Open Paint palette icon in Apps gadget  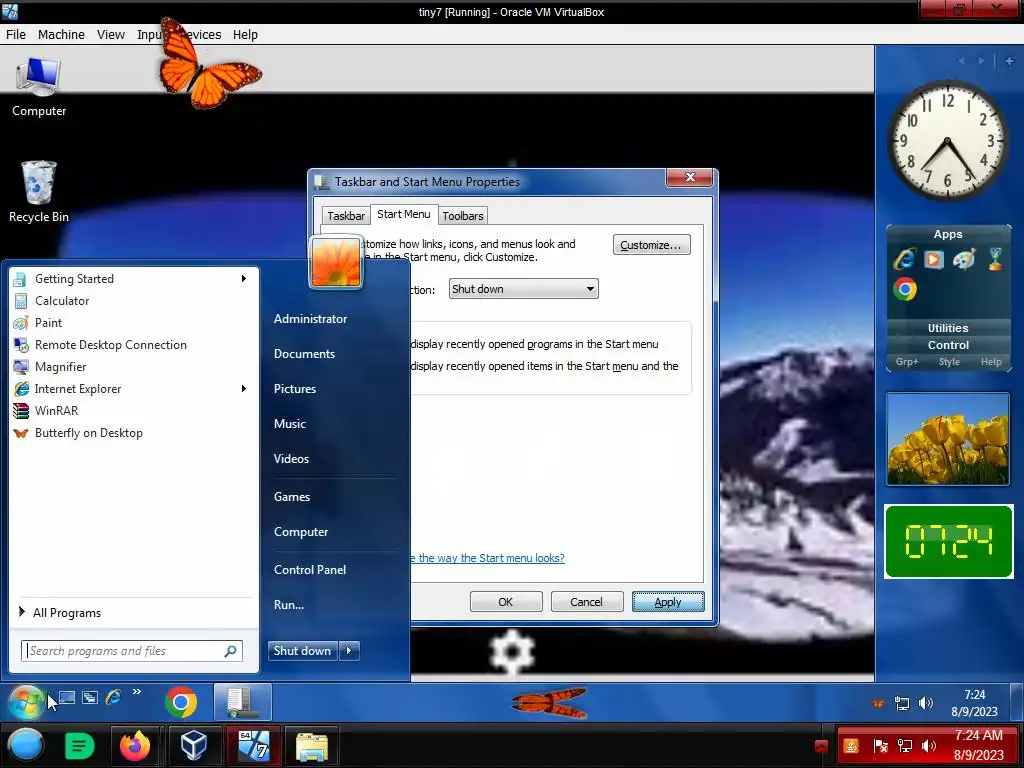click(964, 259)
